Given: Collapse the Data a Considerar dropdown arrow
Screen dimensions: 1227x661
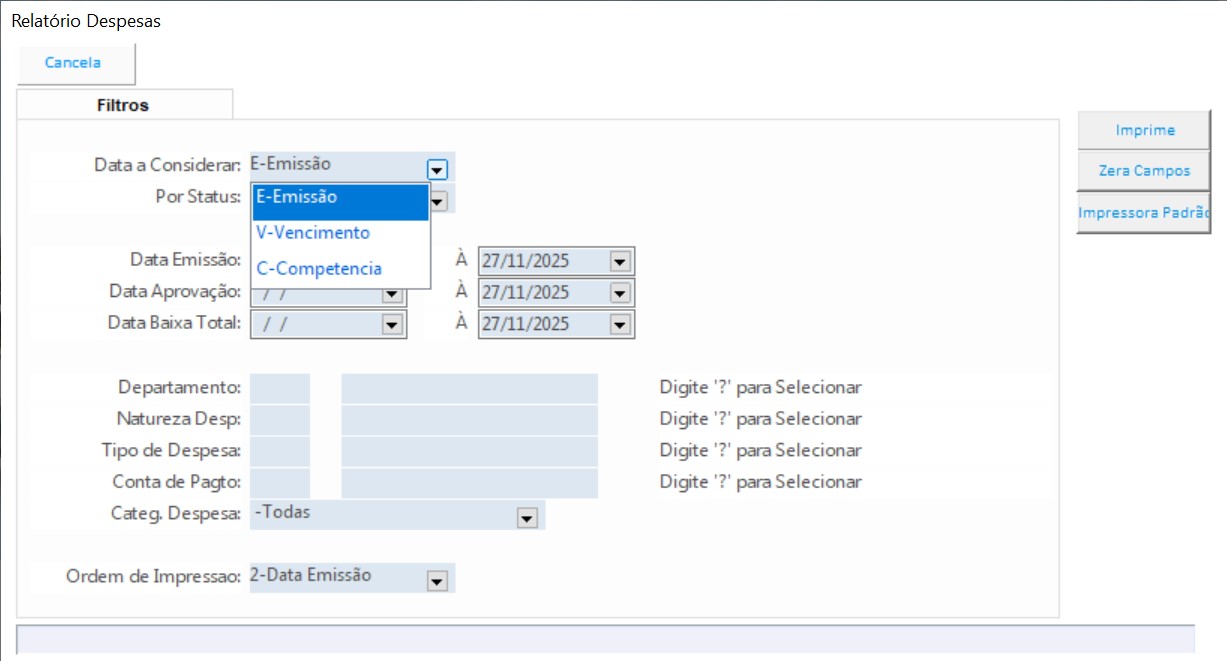Looking at the screenshot, I should coord(437,169).
